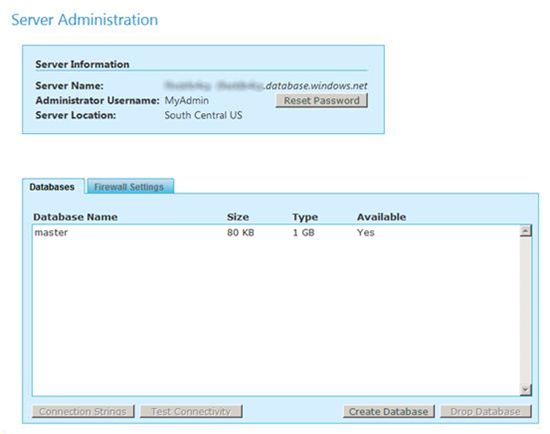Click the Type column header
This screenshot has width=550, height=434.
coord(305,217)
